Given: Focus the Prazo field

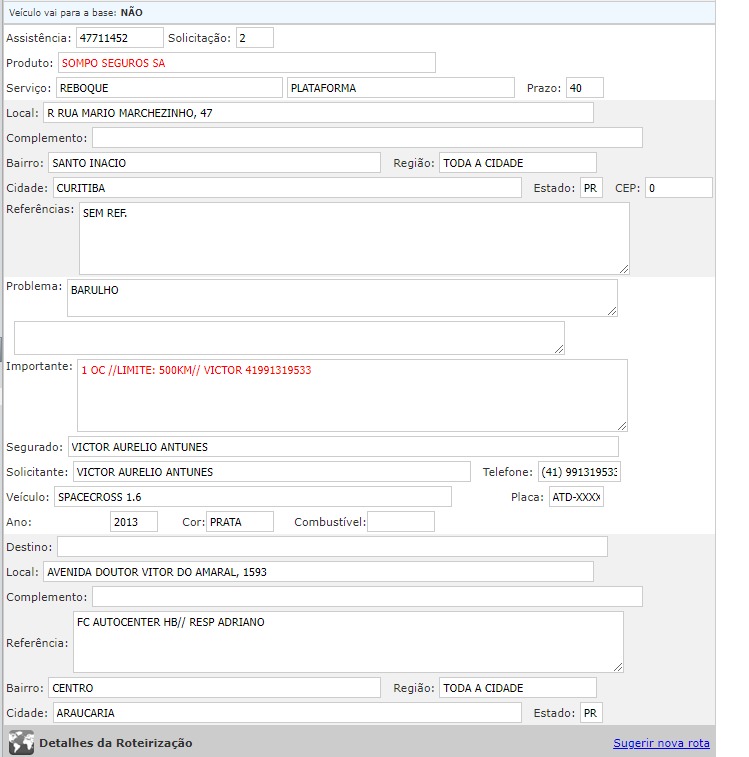Looking at the screenshot, I should point(584,88).
